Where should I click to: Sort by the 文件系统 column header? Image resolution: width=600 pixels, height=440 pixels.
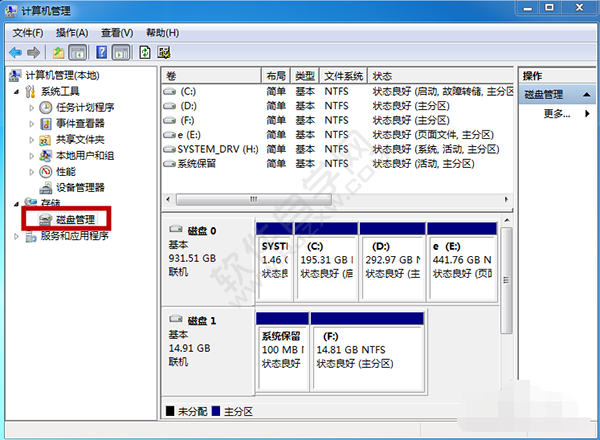pyautogui.click(x=344, y=76)
